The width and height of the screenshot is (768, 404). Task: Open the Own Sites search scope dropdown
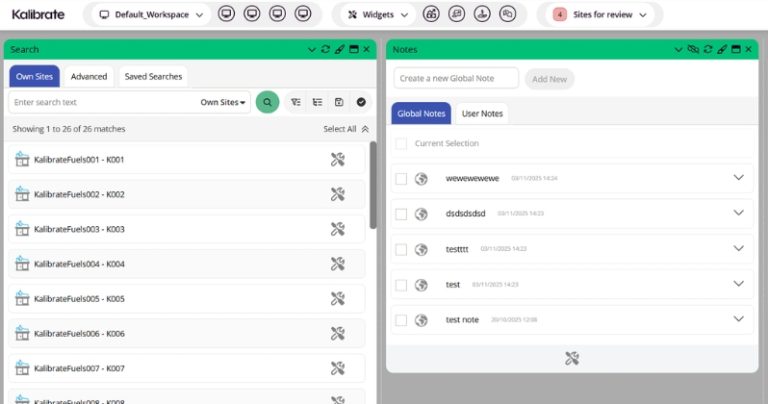point(223,102)
